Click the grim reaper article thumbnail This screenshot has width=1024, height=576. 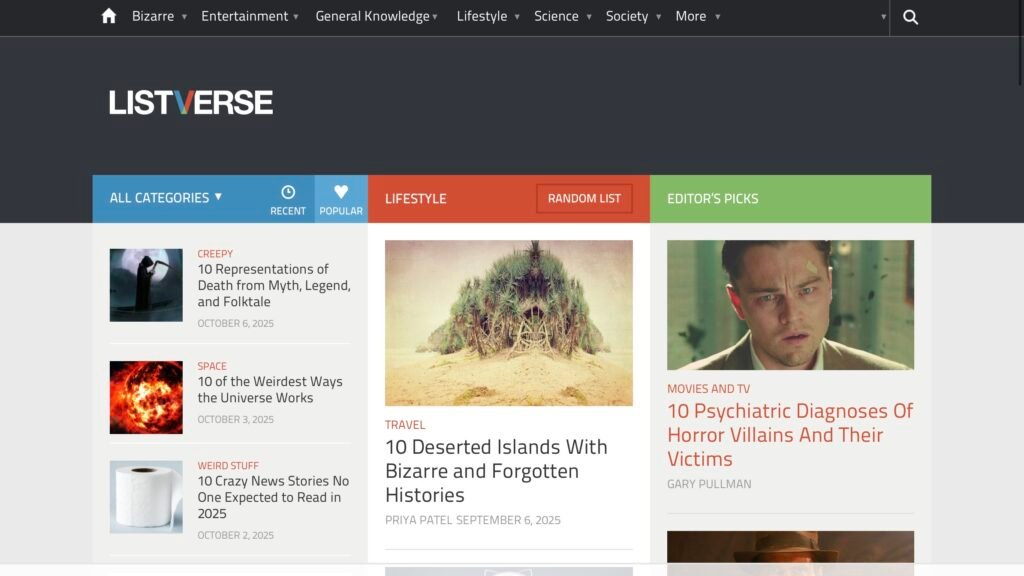(146, 285)
